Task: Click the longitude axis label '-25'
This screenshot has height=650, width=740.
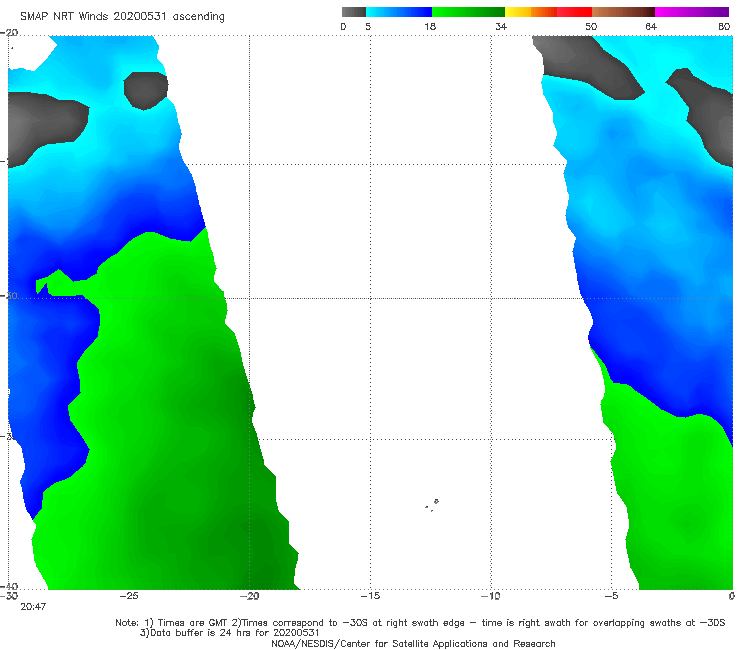Action: coord(129,596)
